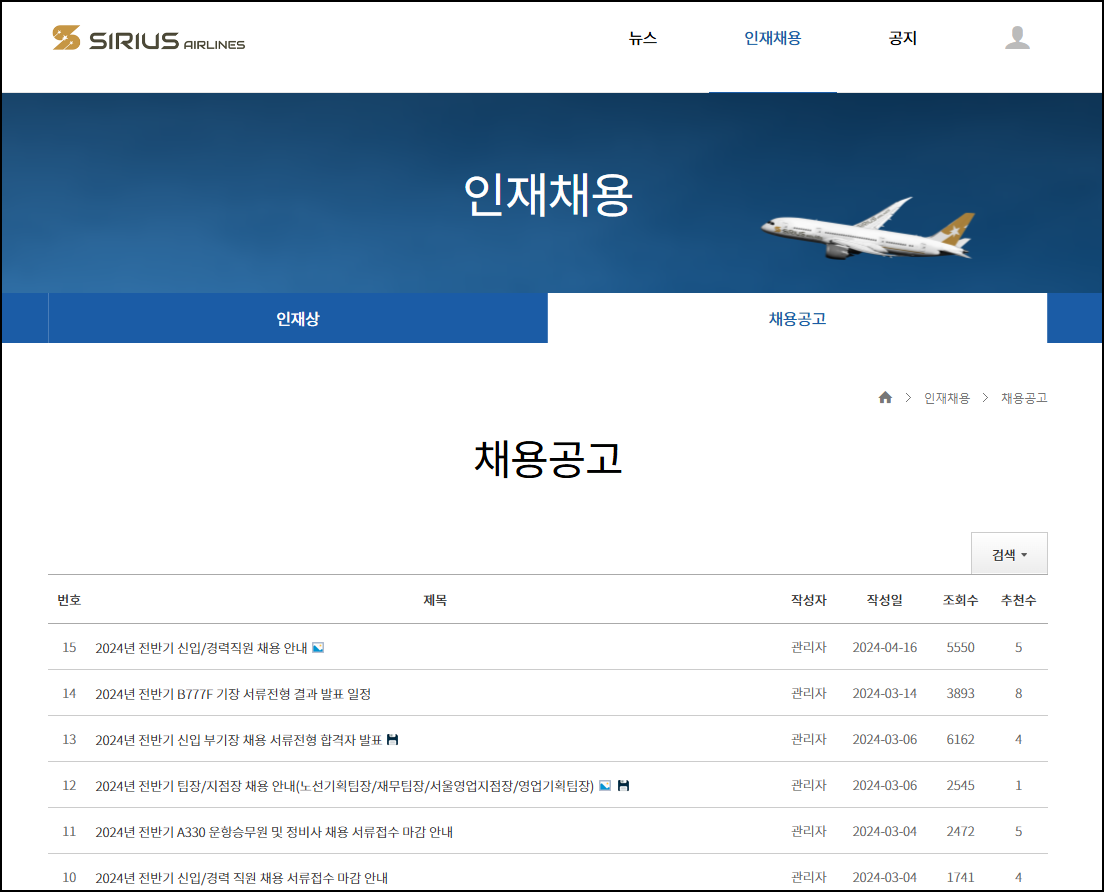This screenshot has height=892, width=1104.
Task: Open post 13 신입 부기장 합격자 발표
Action: click(x=236, y=739)
